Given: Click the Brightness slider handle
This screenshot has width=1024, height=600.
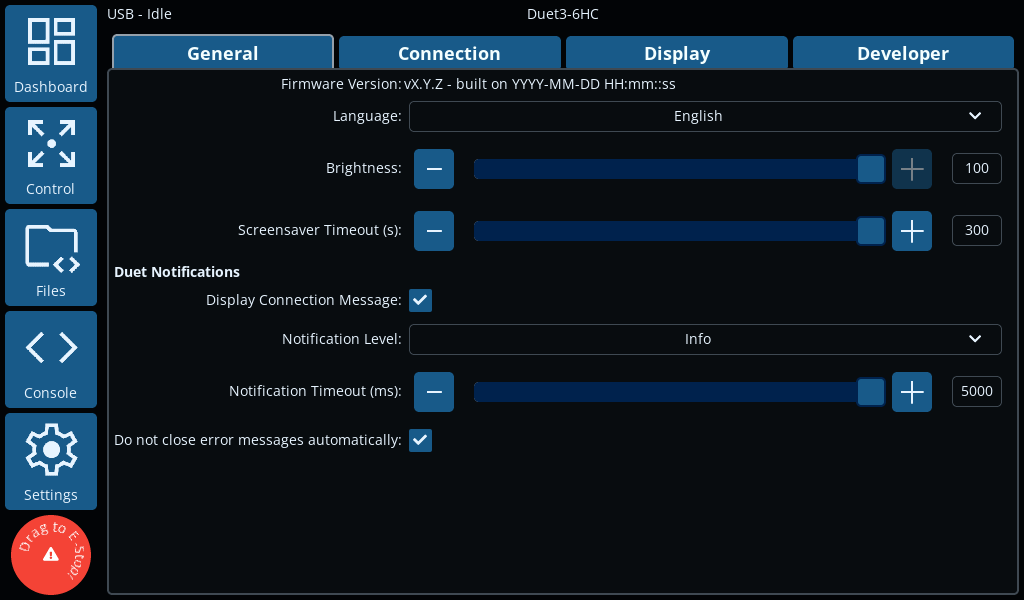Looking at the screenshot, I should [x=871, y=169].
